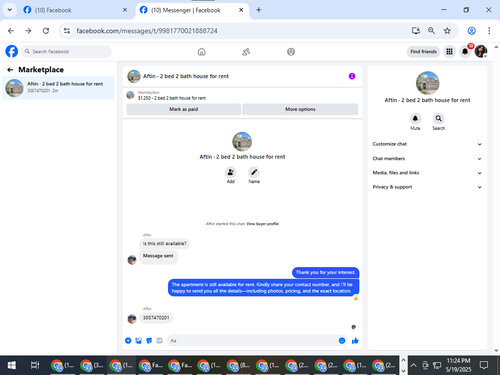The image size is (500, 375).
Task: Choose a GIF icon in composer
Action: coord(159,341)
